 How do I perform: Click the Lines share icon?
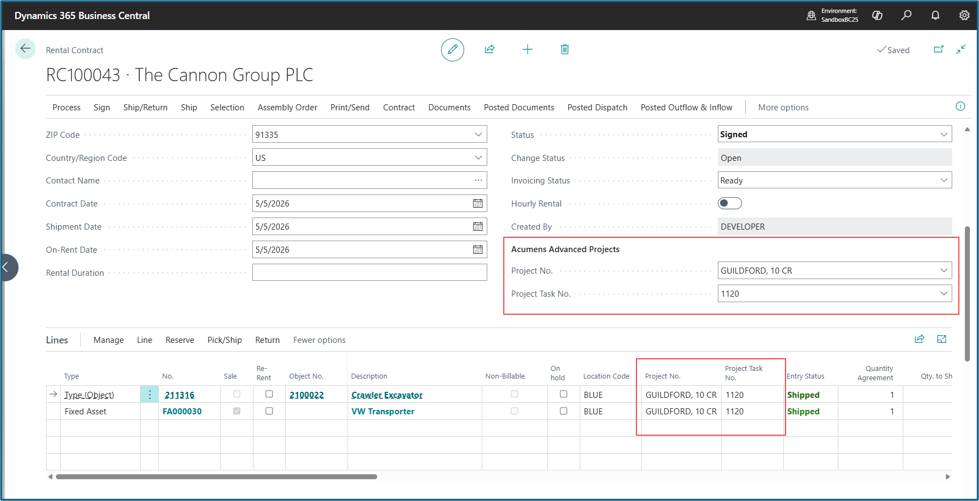tap(919, 339)
